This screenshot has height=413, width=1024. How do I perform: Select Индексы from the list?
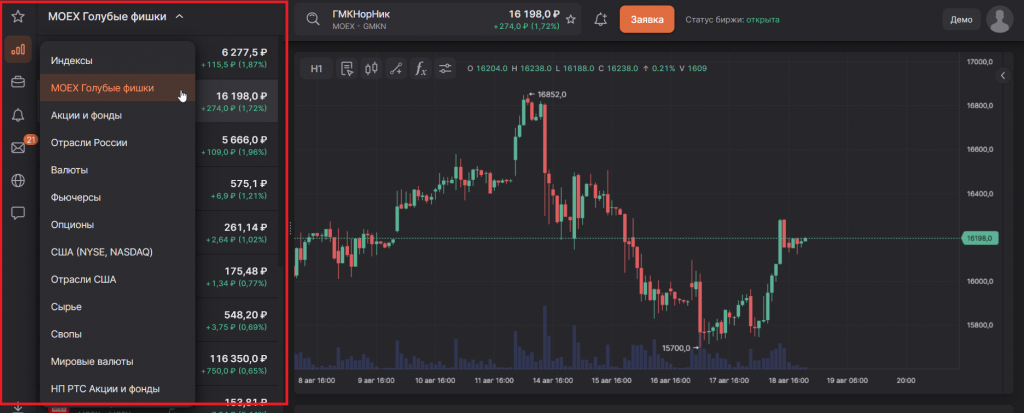tap(118, 60)
